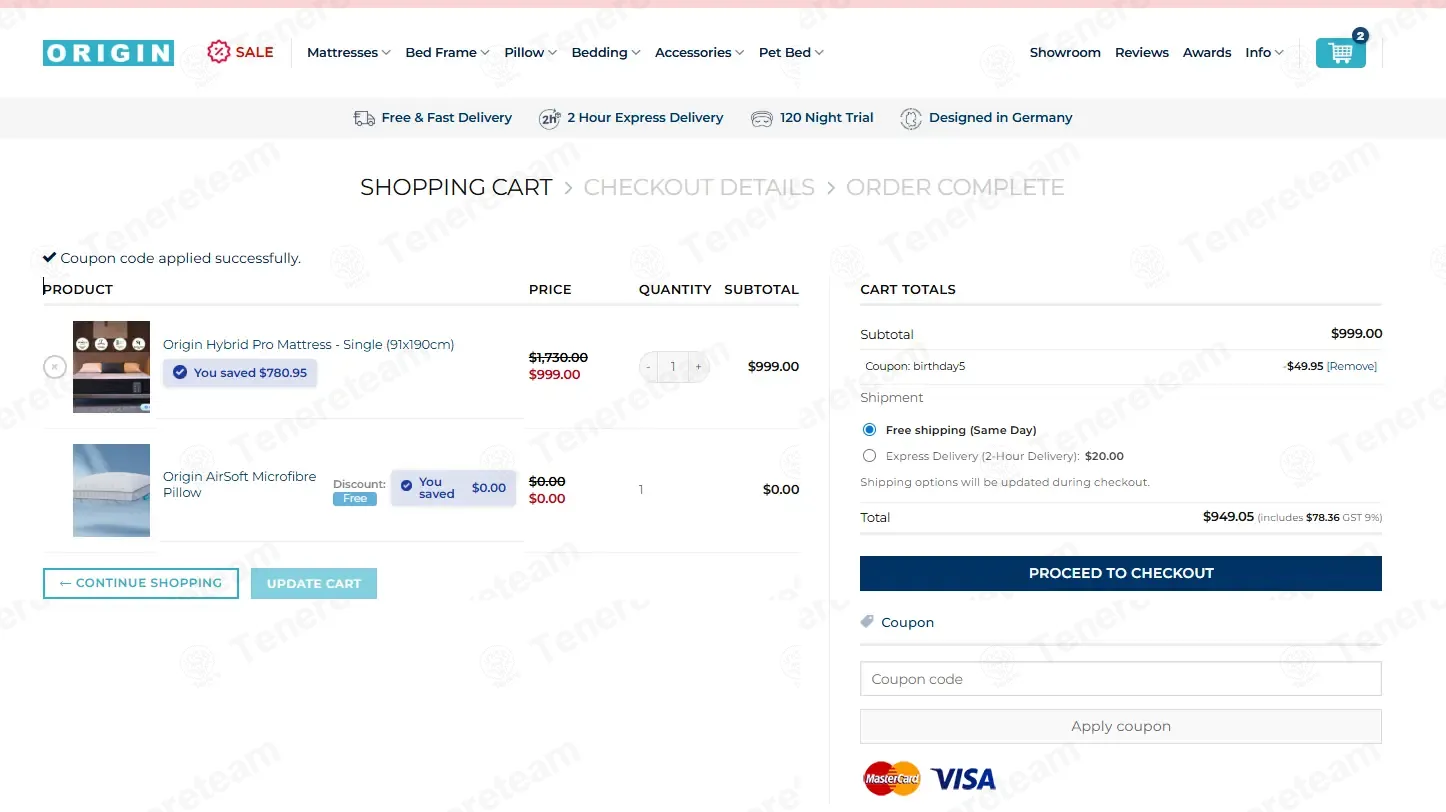Go to CHECKOUT DETAILS step

pyautogui.click(x=699, y=187)
